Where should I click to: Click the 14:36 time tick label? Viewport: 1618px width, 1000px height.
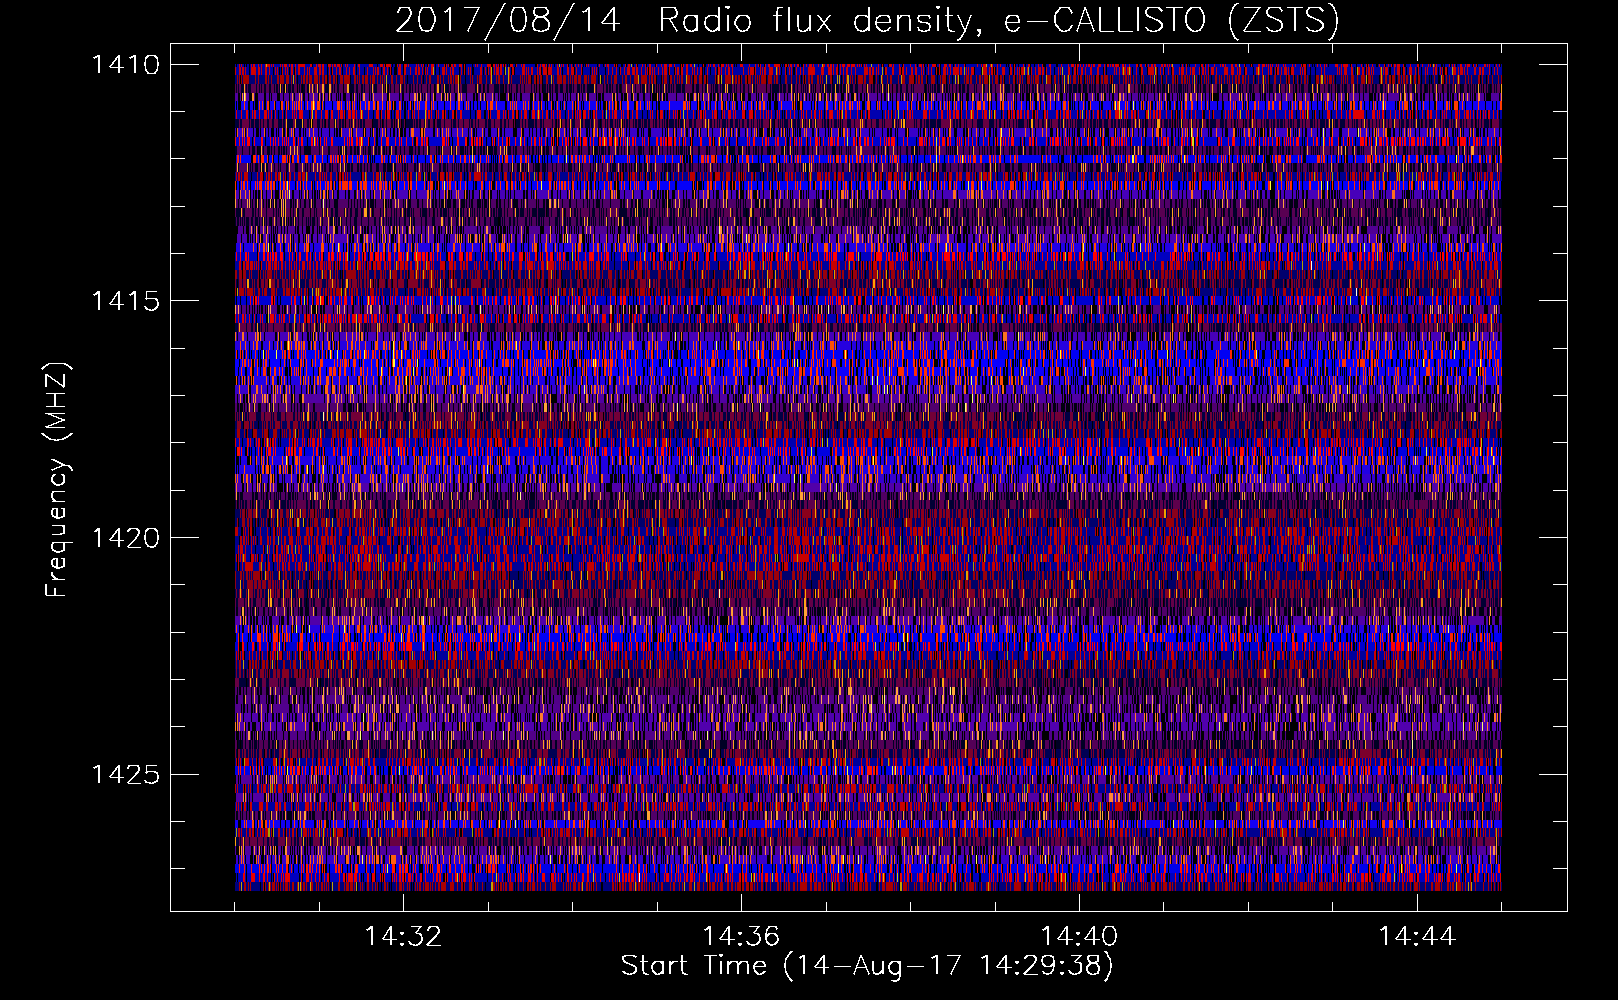[x=741, y=937]
